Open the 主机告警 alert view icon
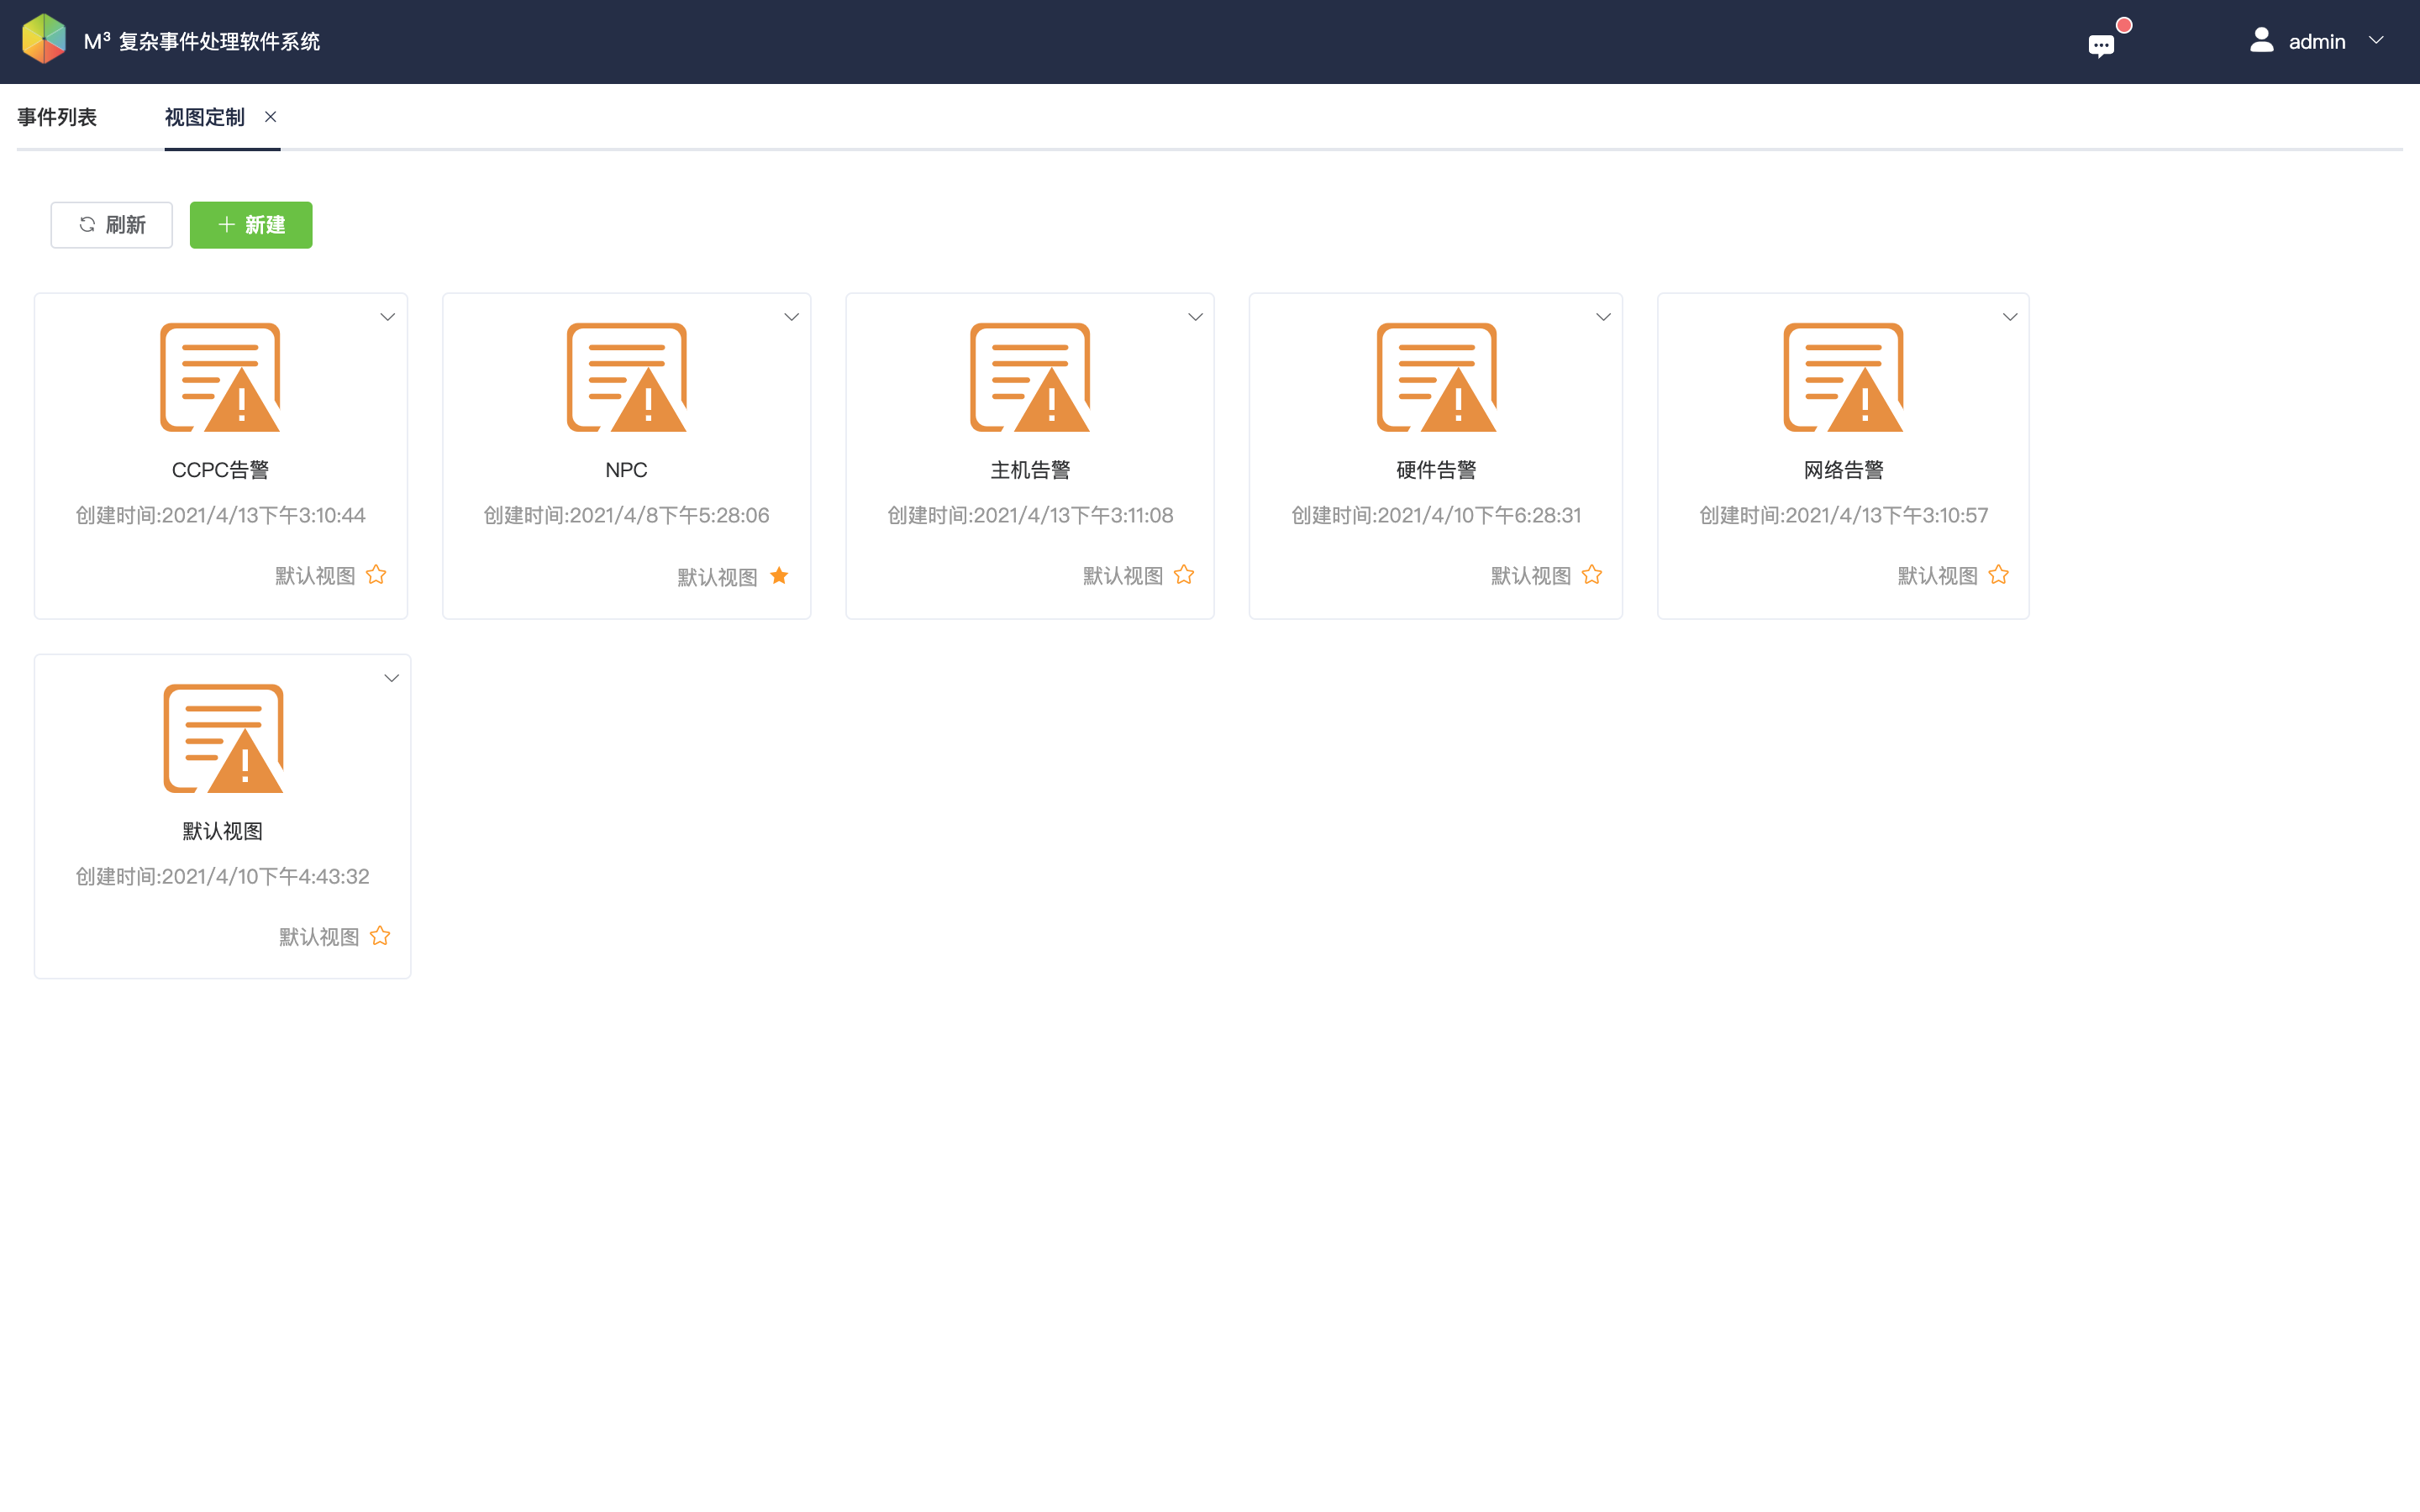The image size is (2420, 1512). point(1030,377)
